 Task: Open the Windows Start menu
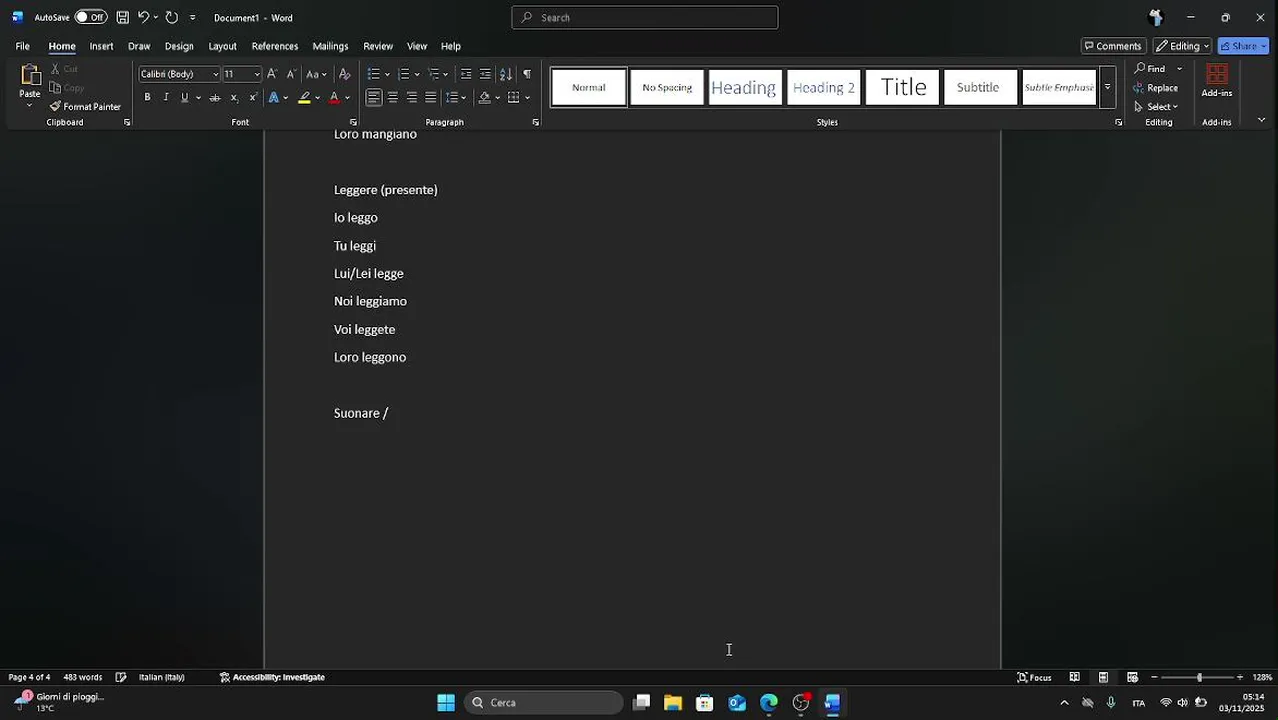point(446,703)
